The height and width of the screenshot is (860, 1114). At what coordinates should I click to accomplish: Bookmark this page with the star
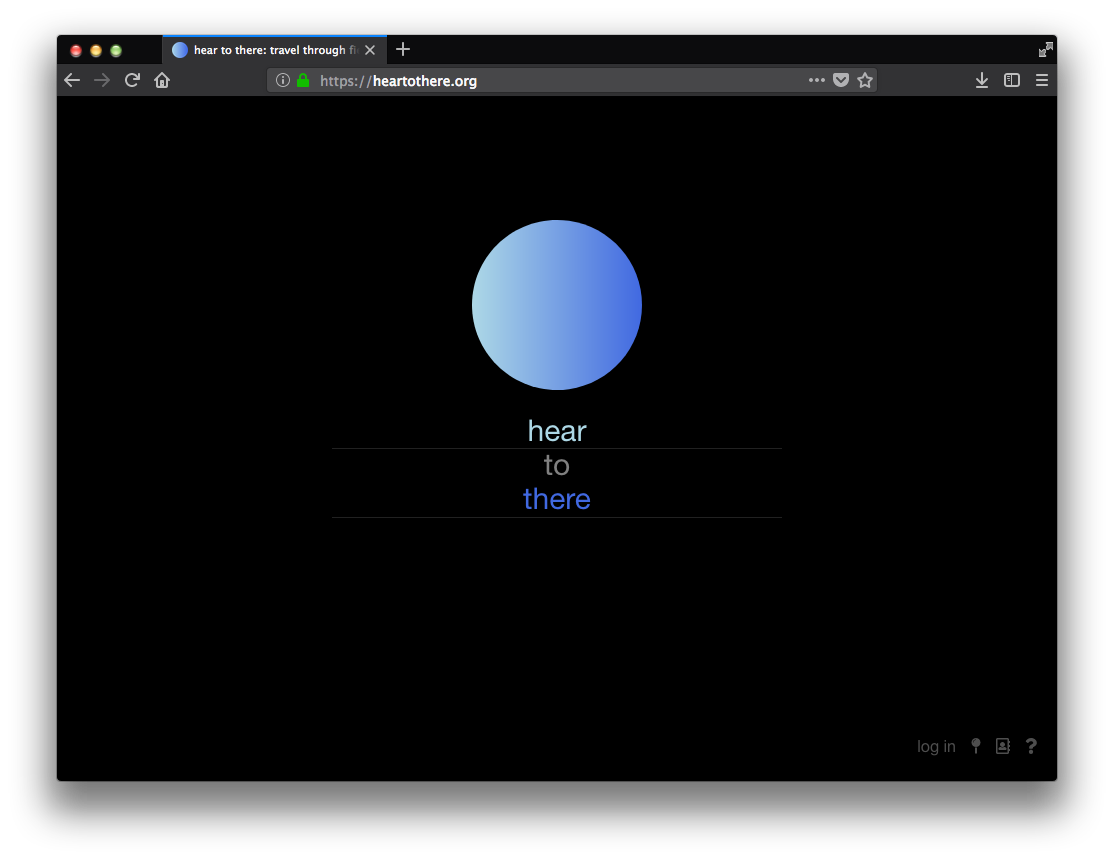[865, 80]
